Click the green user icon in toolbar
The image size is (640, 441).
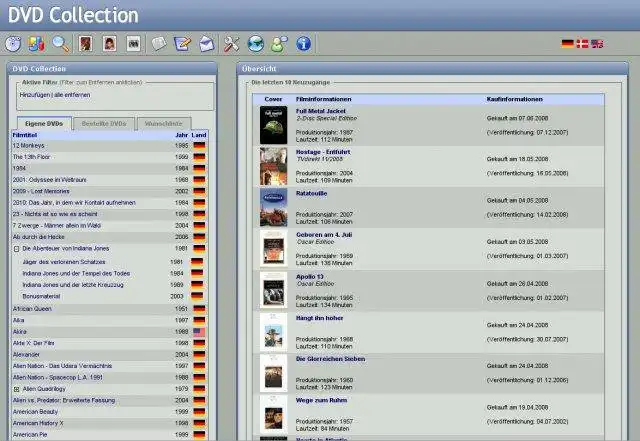(x=279, y=44)
